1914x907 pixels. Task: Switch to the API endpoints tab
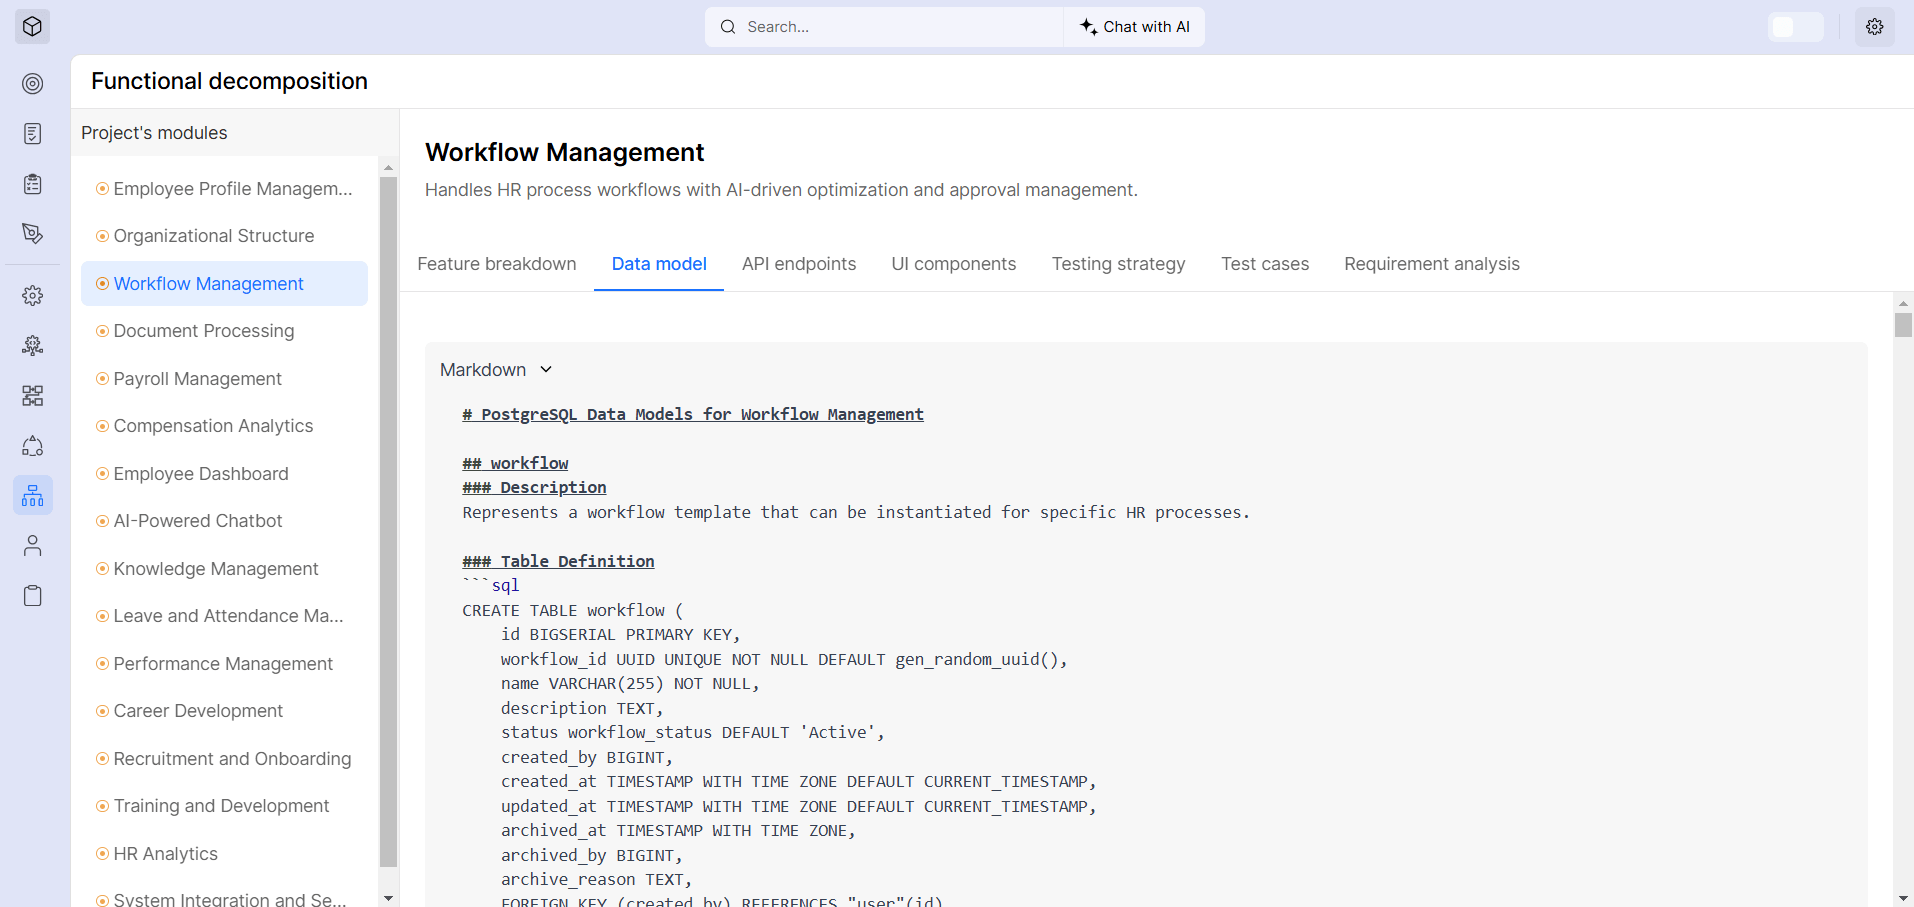[x=798, y=264]
